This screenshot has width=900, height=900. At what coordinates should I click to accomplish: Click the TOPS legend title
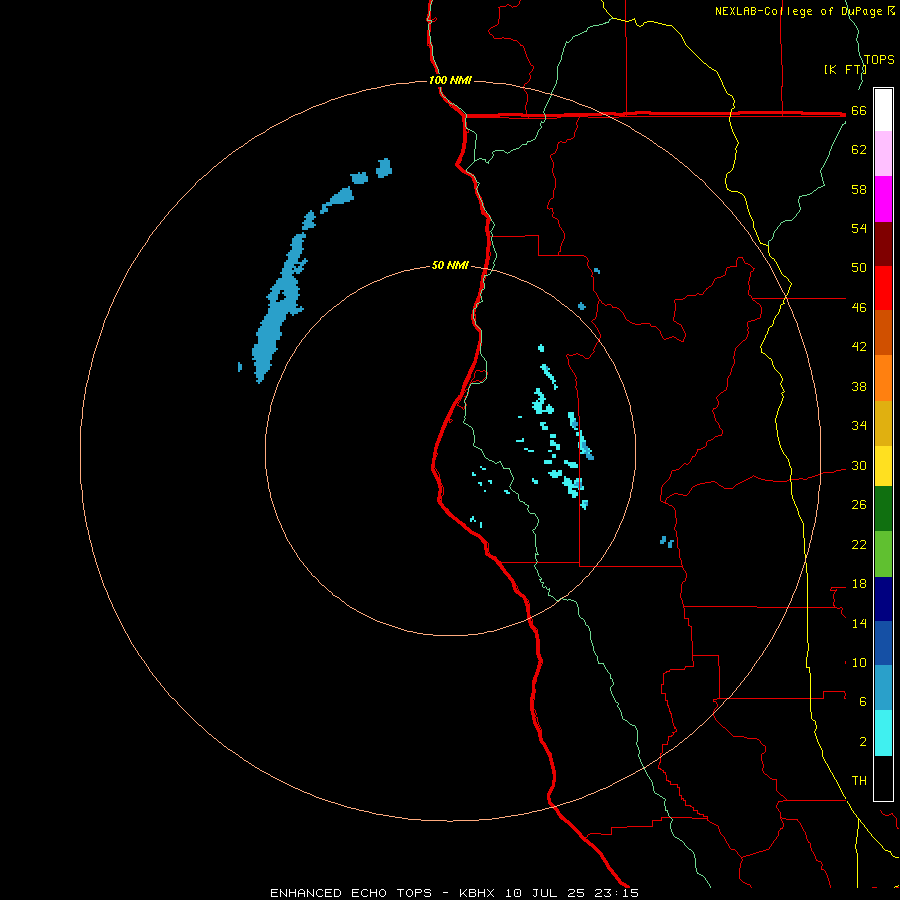(x=879, y=60)
